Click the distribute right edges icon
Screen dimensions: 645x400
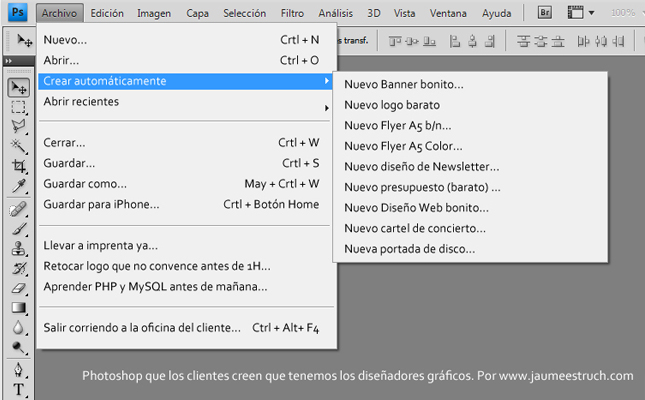pyautogui.click(x=618, y=41)
